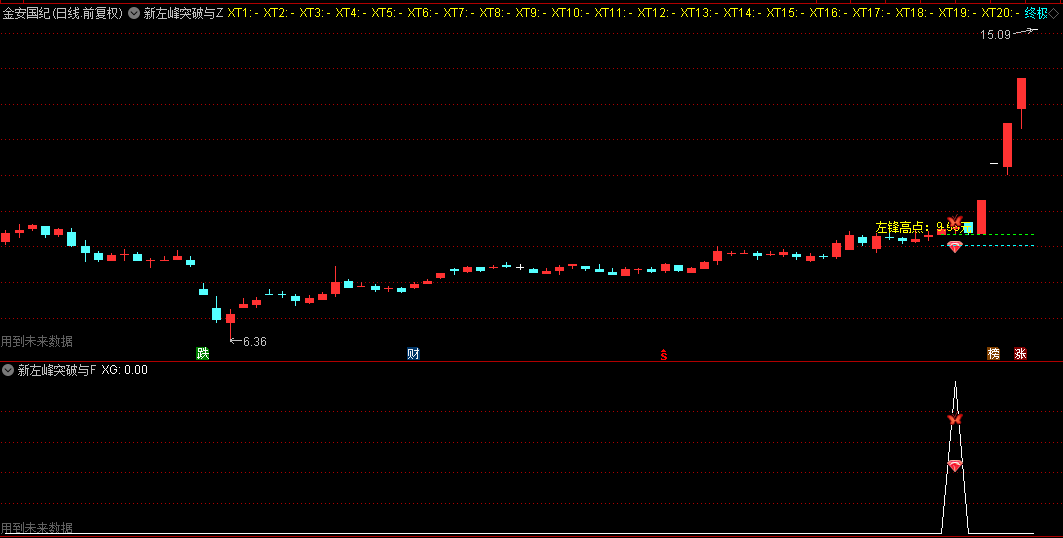
Task: Click the 用到未来数据 notice in main chart
Action: pyautogui.click(x=37, y=342)
